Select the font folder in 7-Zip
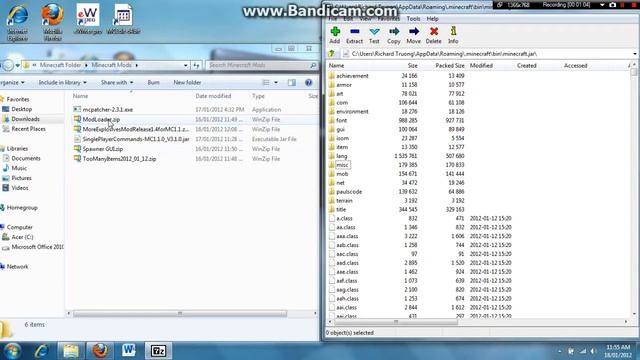640x360 pixels. coord(342,120)
